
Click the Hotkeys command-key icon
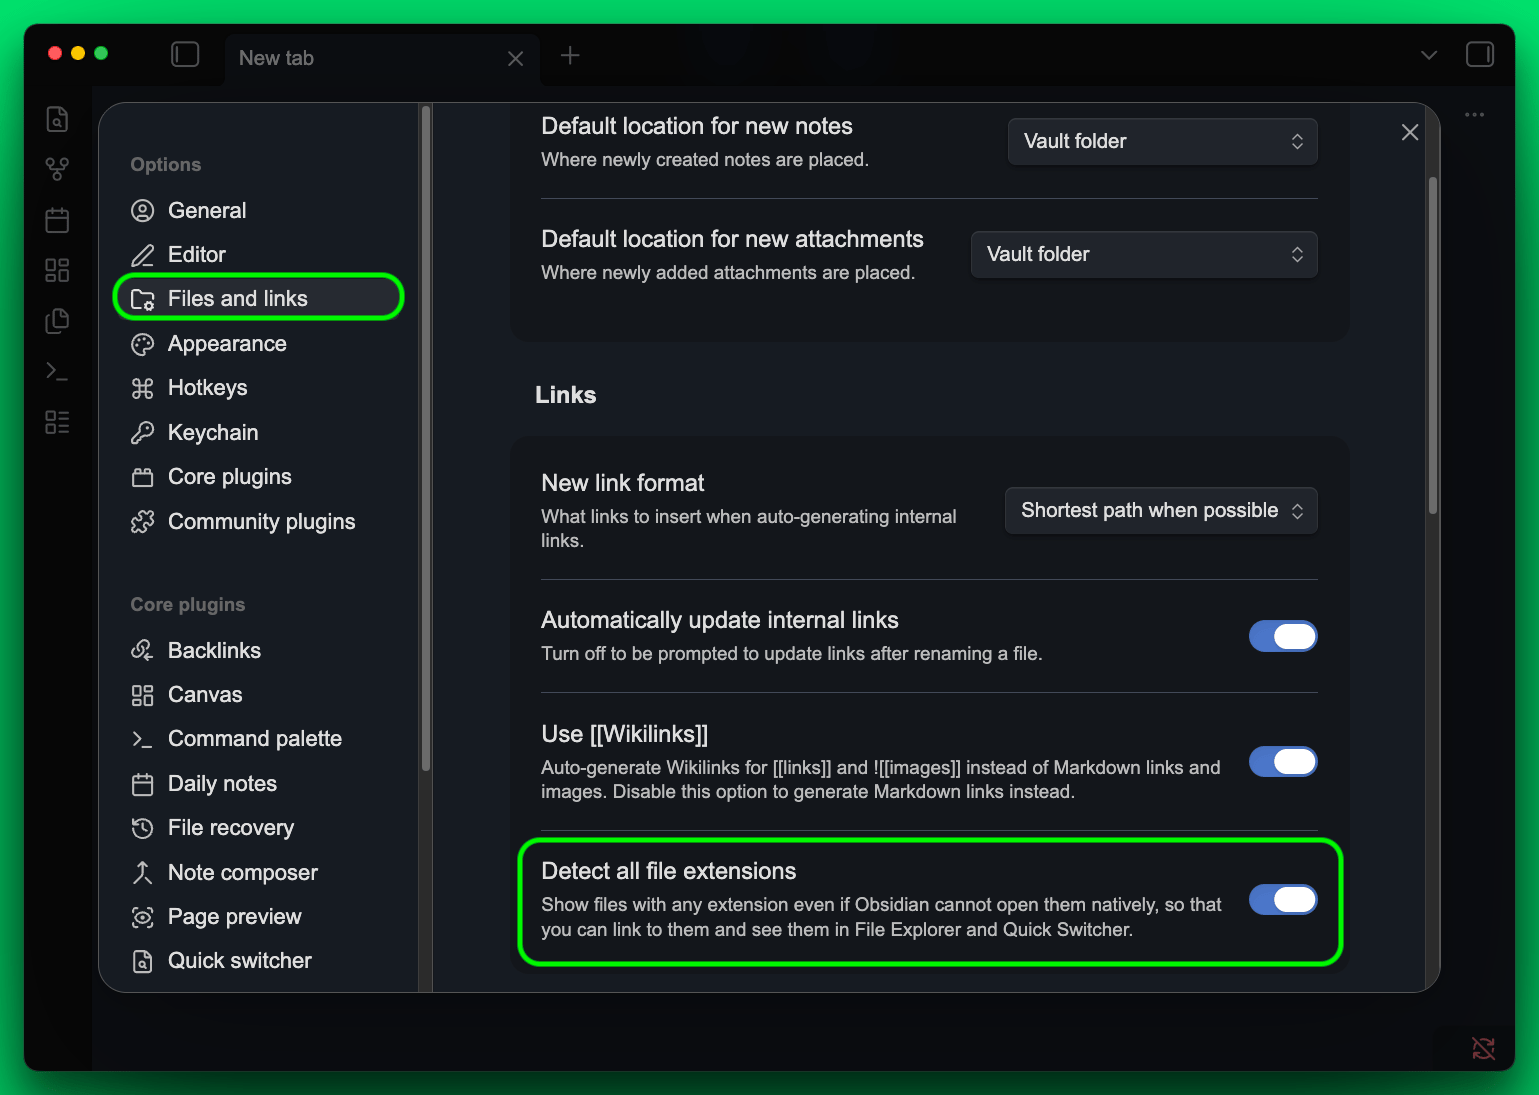143,388
